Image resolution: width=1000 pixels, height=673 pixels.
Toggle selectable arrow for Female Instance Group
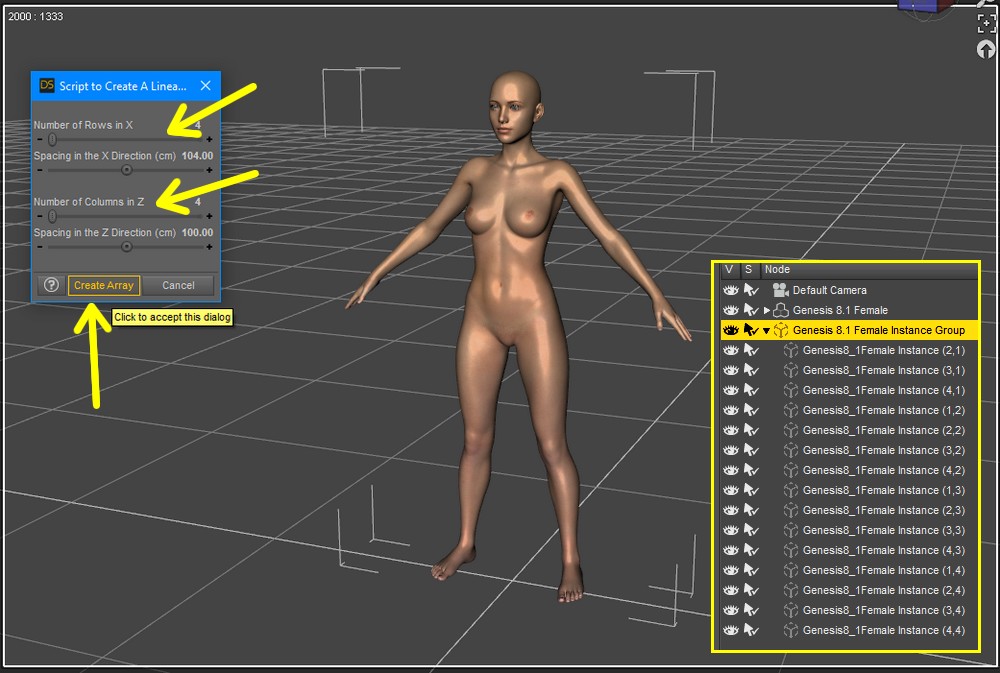click(x=751, y=330)
